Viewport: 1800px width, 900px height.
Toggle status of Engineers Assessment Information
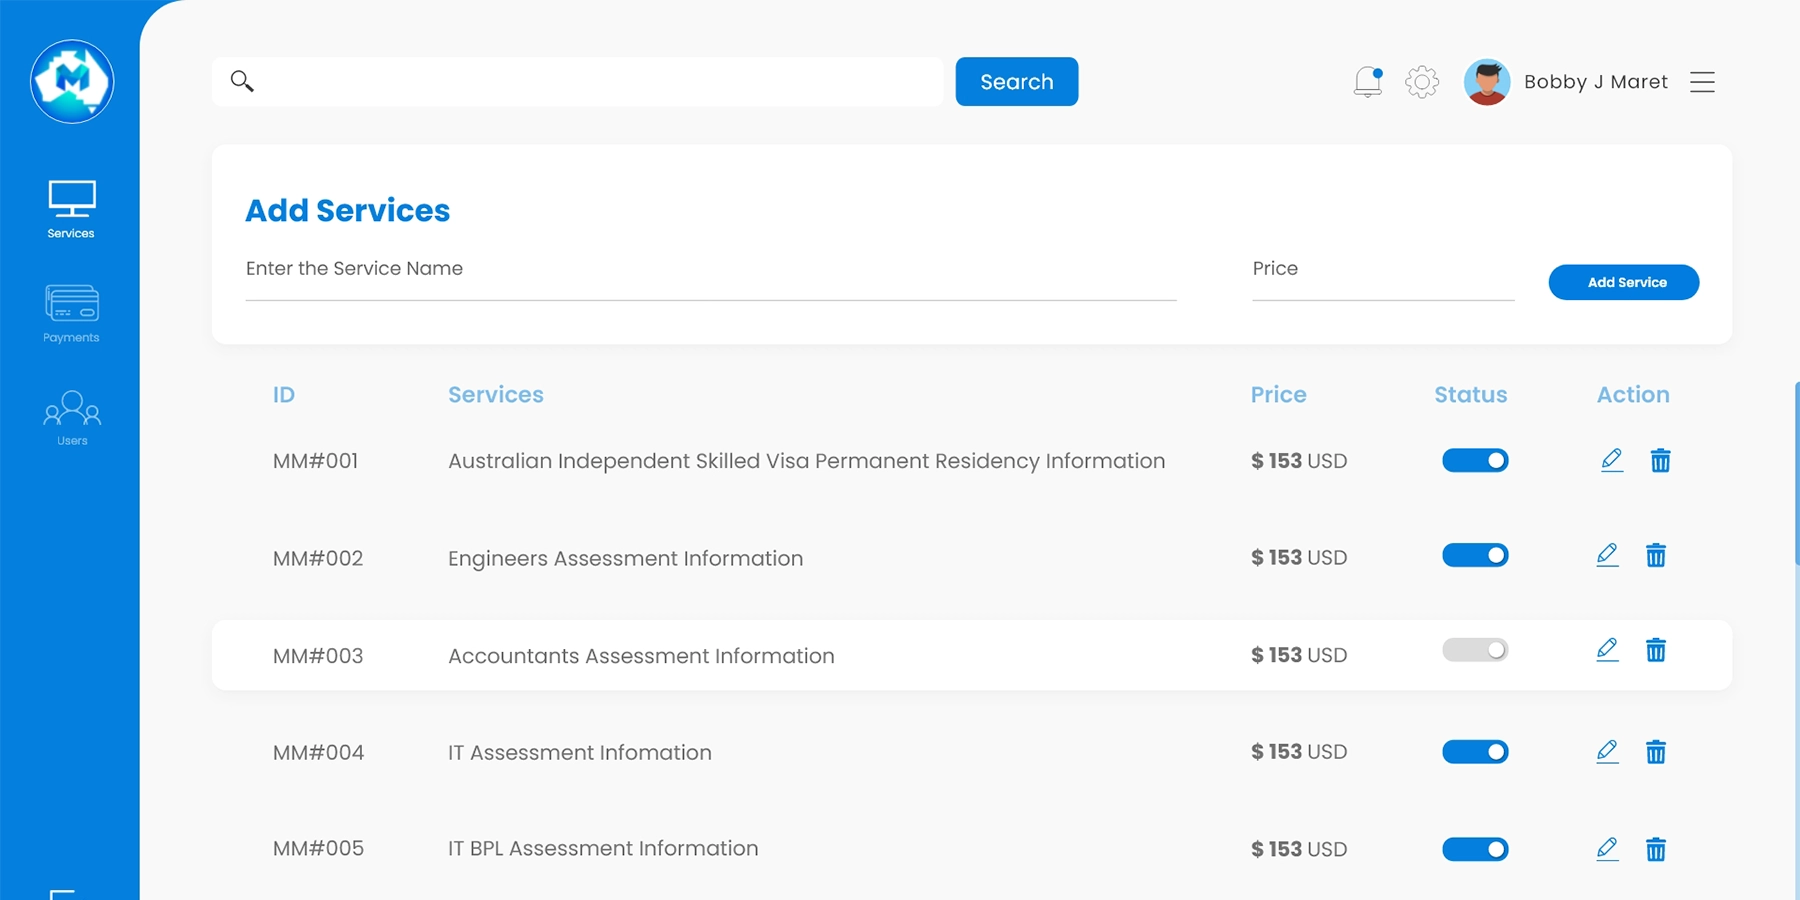click(x=1474, y=556)
